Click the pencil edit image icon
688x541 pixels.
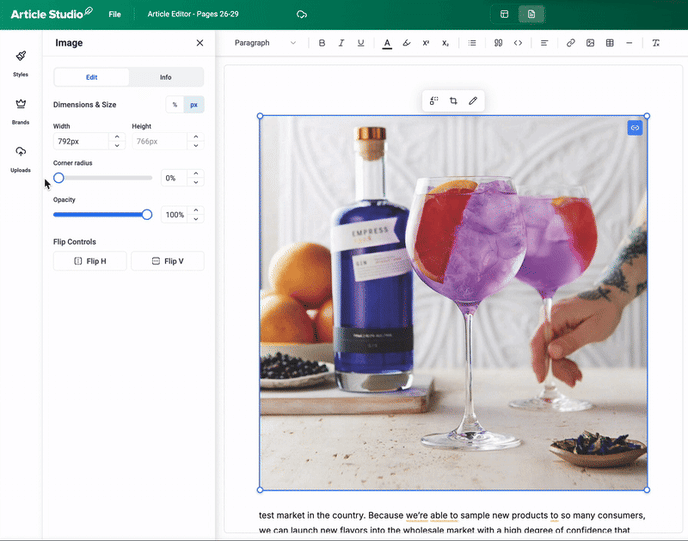pos(473,101)
